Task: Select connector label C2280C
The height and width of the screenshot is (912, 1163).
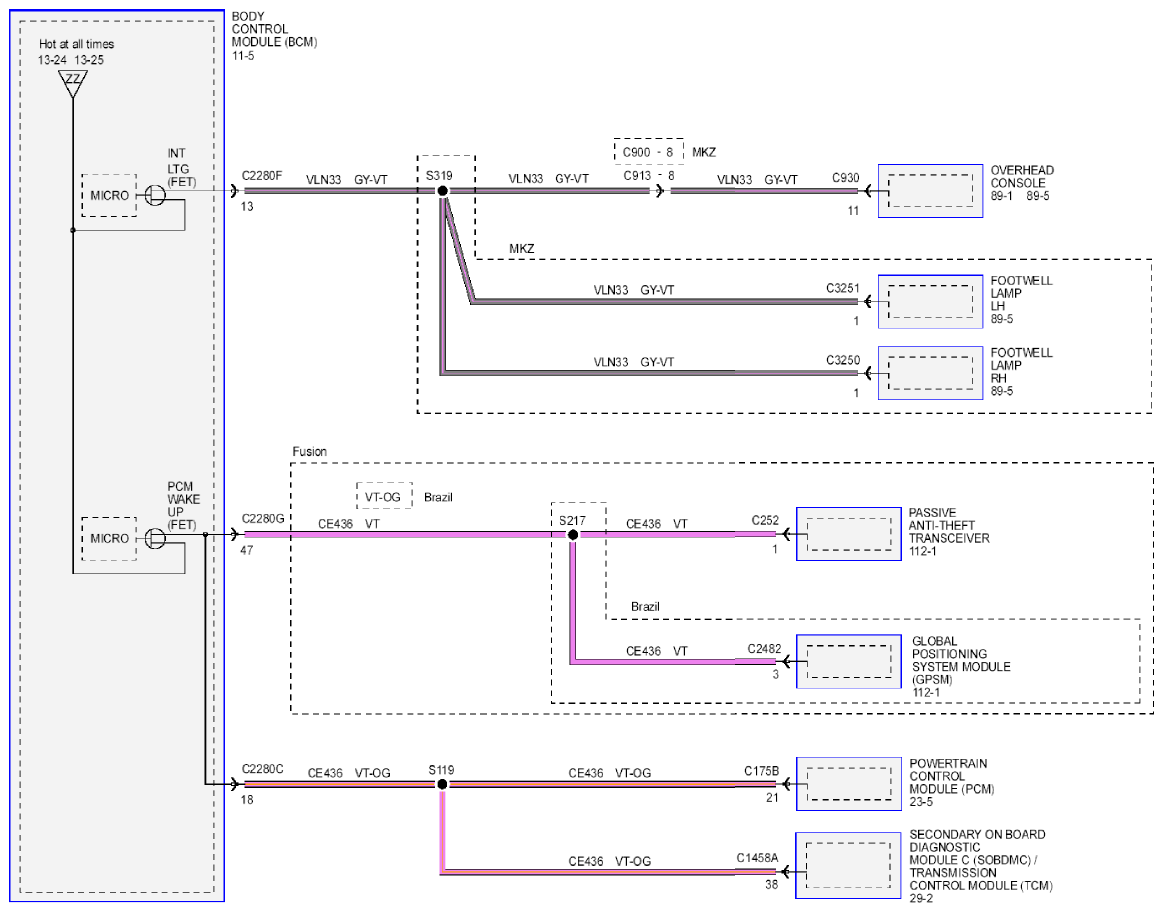Action: tap(263, 769)
